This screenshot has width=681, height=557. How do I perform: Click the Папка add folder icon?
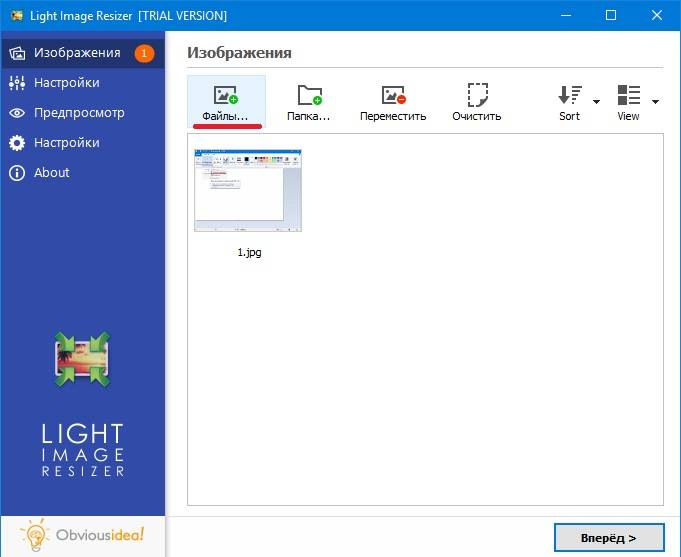tap(309, 96)
